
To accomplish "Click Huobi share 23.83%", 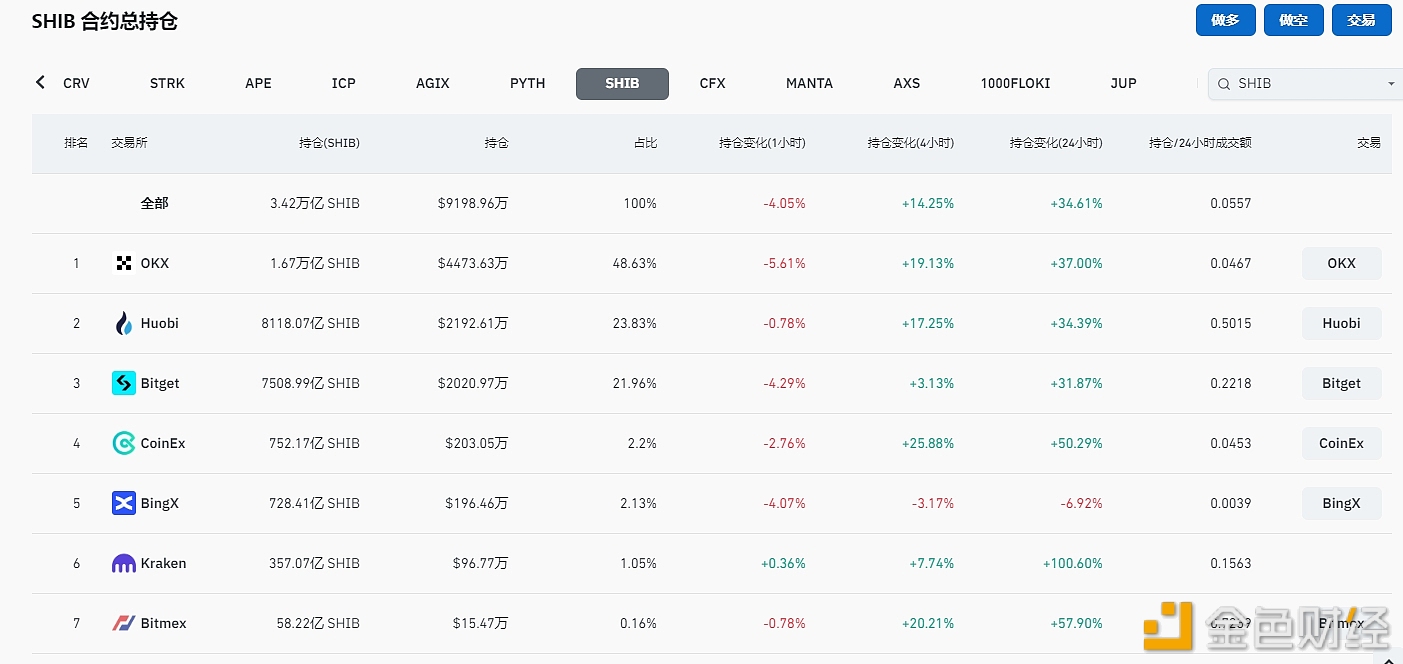I will pos(635,324).
